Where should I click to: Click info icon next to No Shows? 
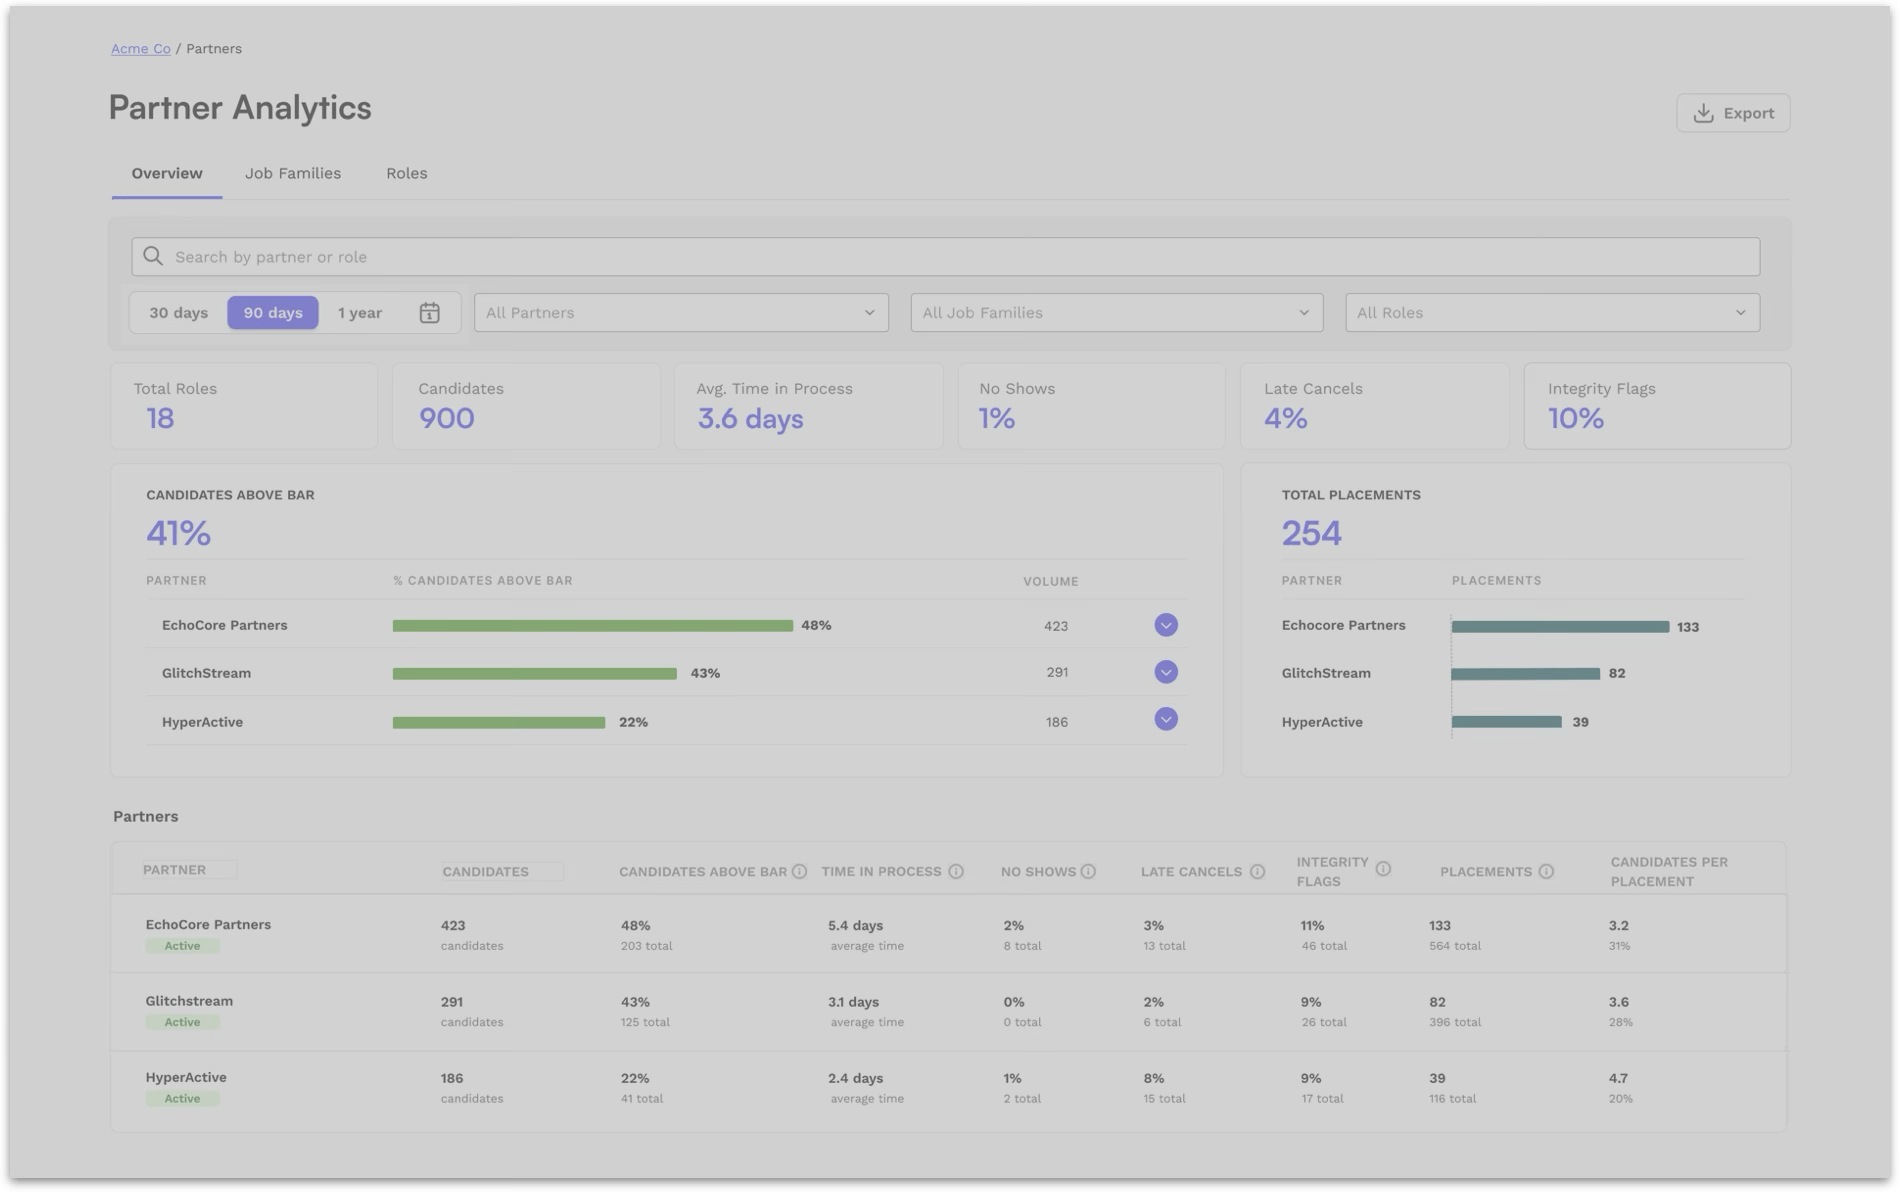[1088, 872]
